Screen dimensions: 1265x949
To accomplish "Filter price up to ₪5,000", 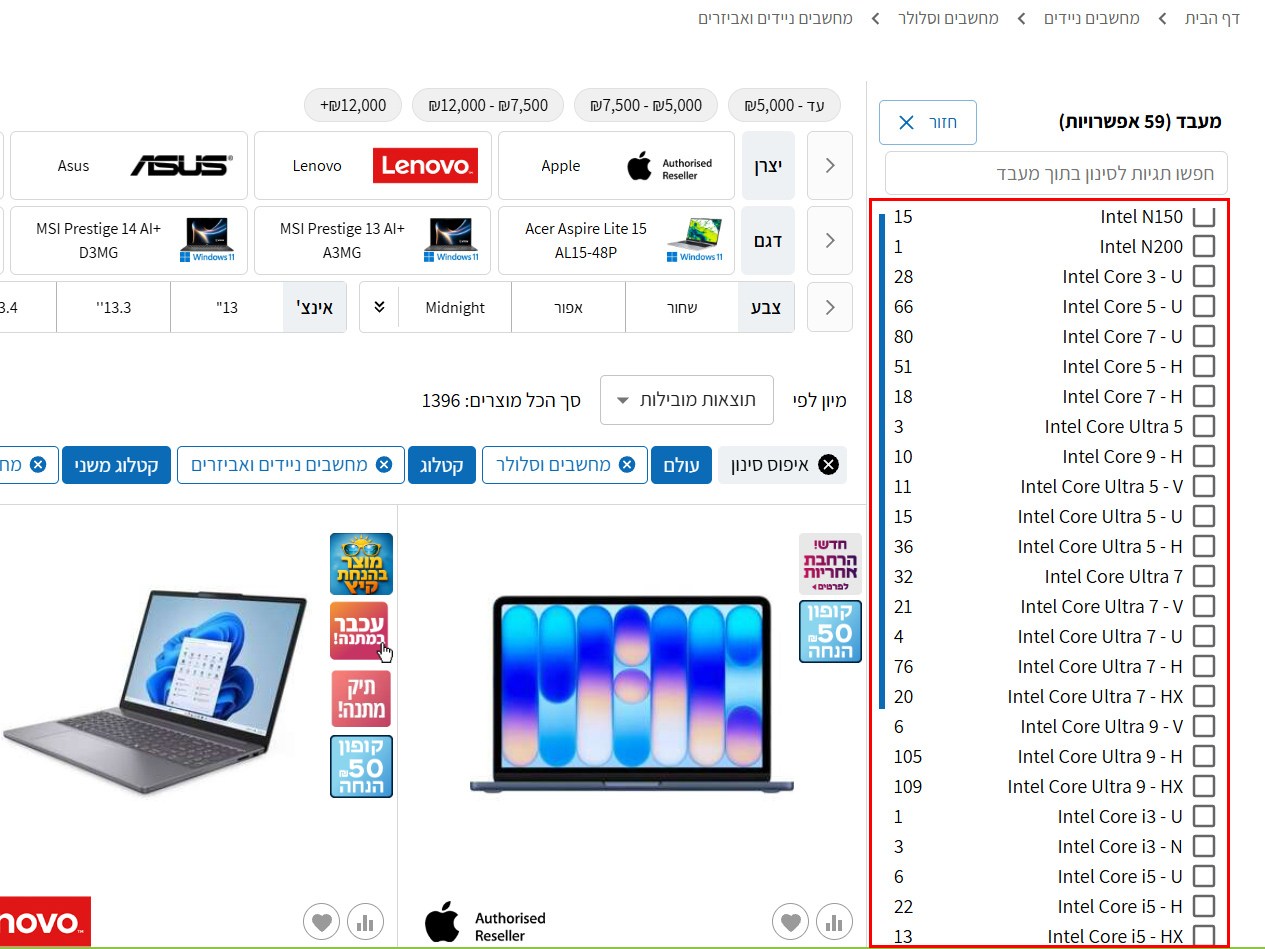I will point(785,105).
